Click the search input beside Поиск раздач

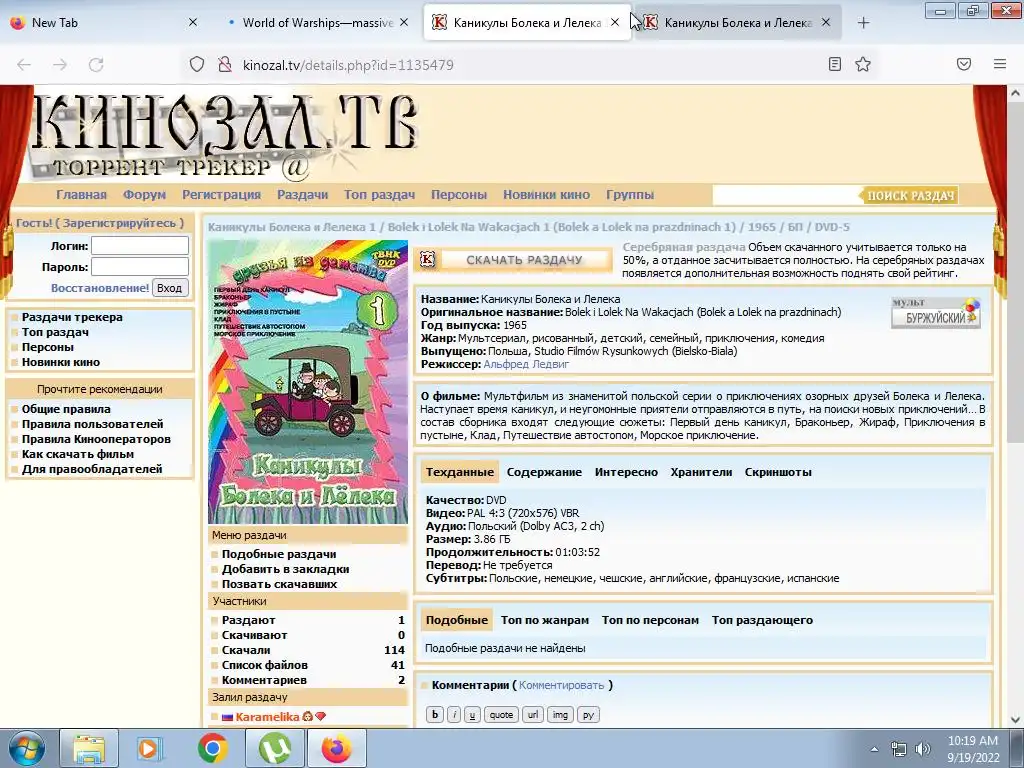tap(785, 195)
